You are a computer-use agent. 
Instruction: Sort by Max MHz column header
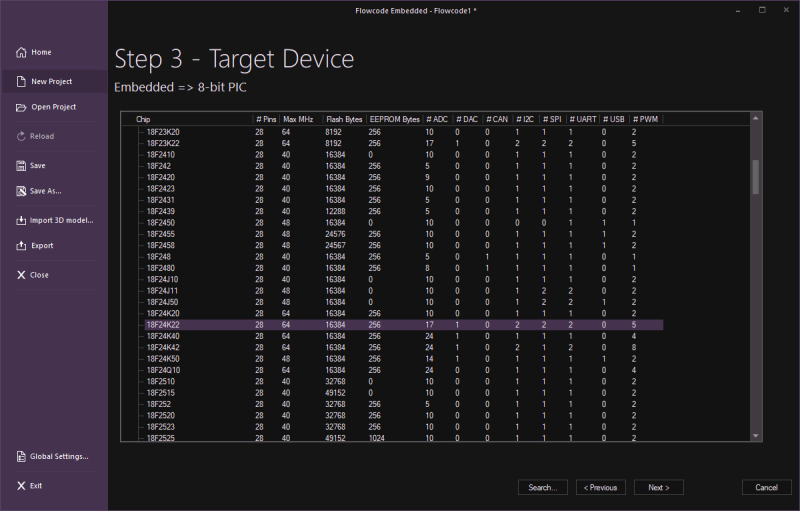coord(299,119)
